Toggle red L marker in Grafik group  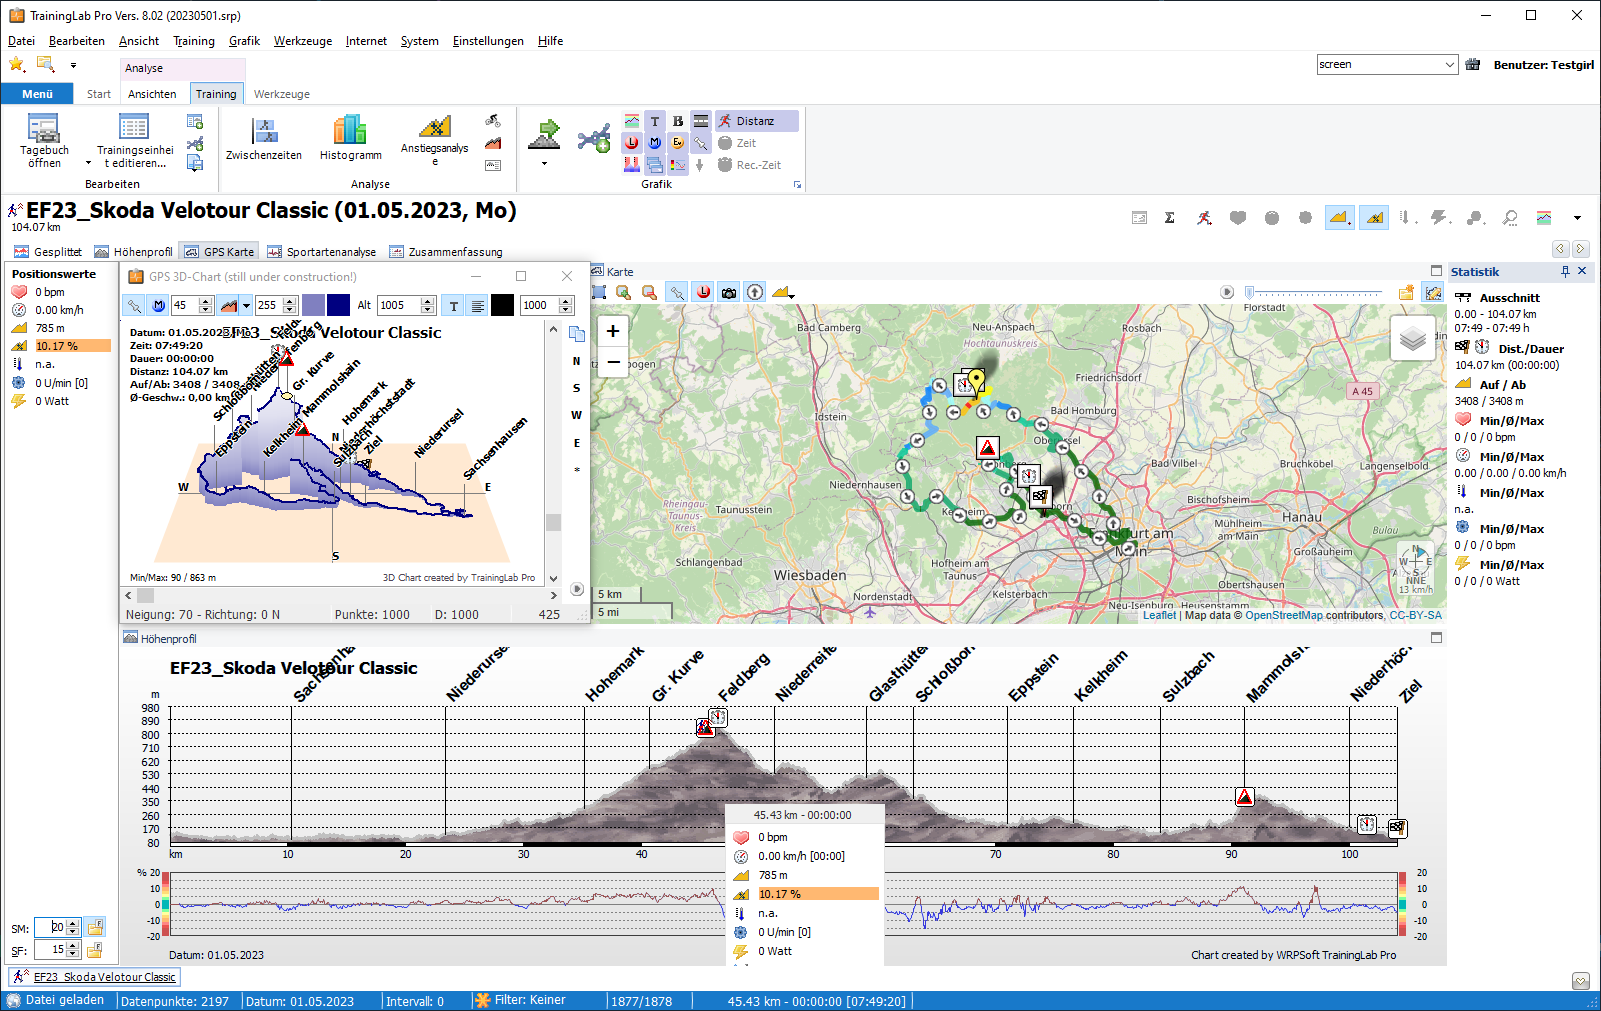click(632, 143)
